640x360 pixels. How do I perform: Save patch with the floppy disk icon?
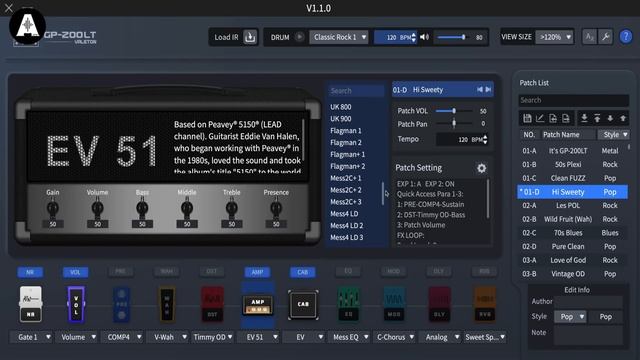(x=527, y=118)
